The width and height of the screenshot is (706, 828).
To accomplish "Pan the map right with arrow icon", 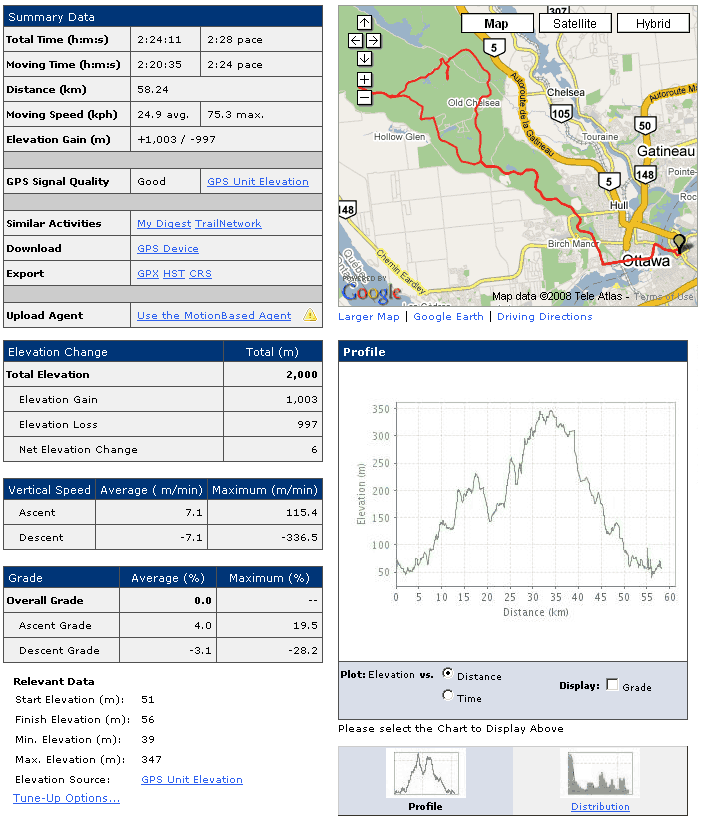I will [373, 41].
